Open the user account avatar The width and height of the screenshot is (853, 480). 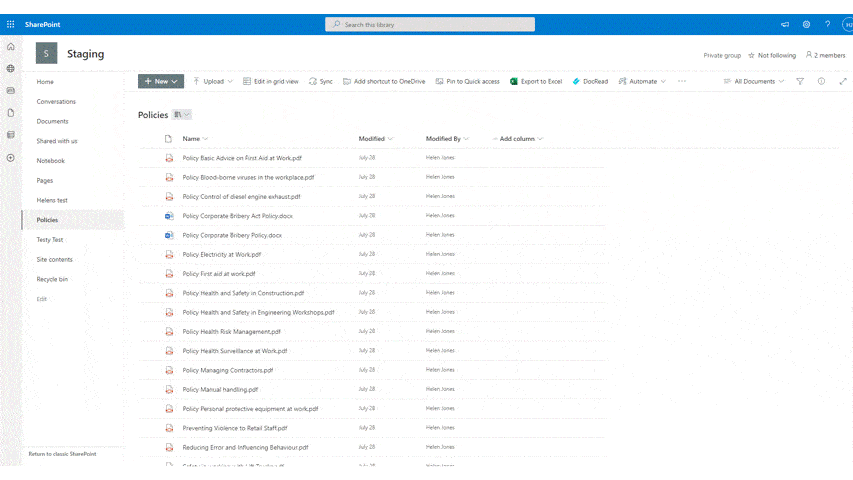848,24
